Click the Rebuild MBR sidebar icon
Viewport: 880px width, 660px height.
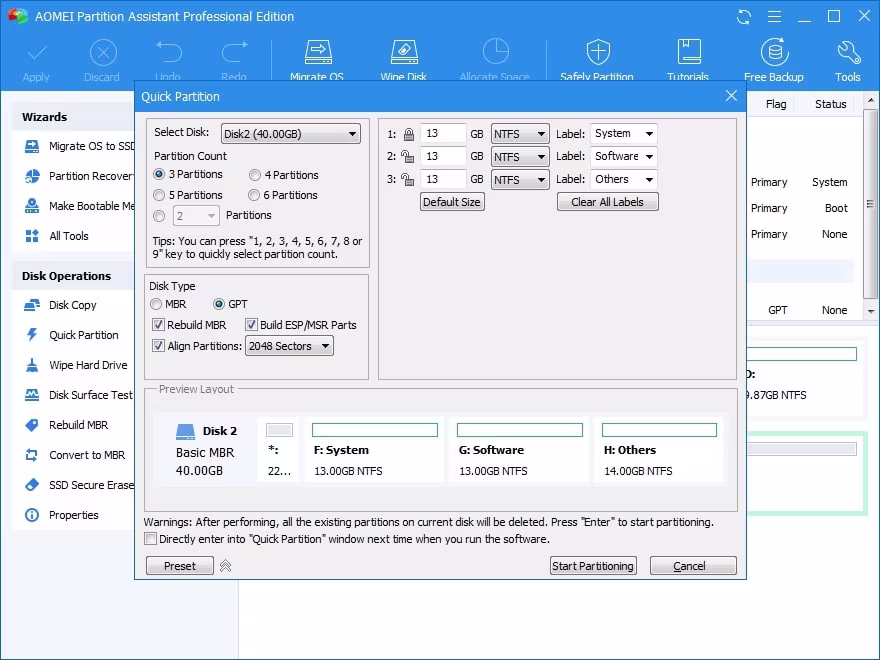[x=32, y=425]
